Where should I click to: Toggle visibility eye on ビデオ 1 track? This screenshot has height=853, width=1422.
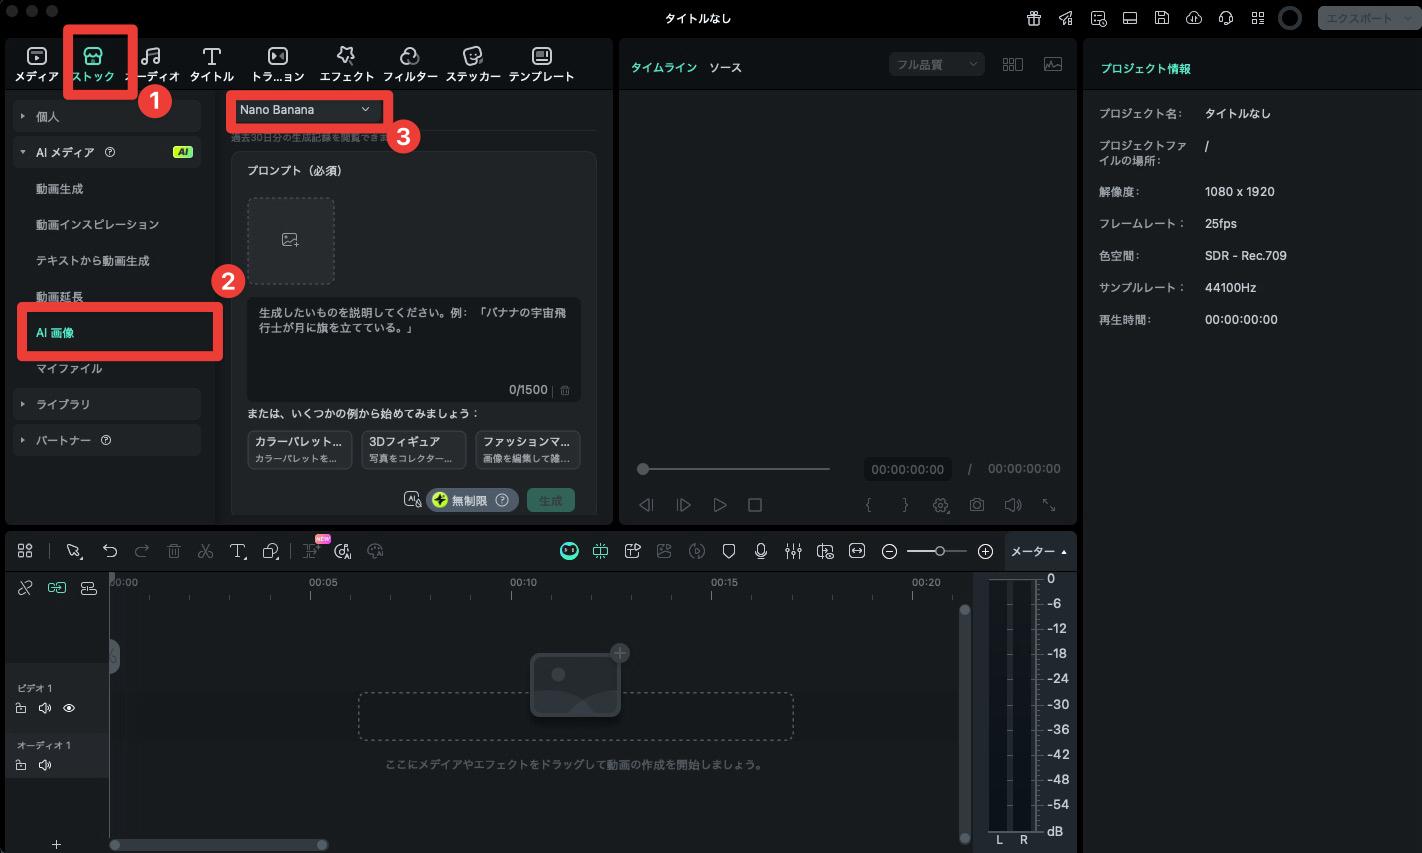pos(69,708)
